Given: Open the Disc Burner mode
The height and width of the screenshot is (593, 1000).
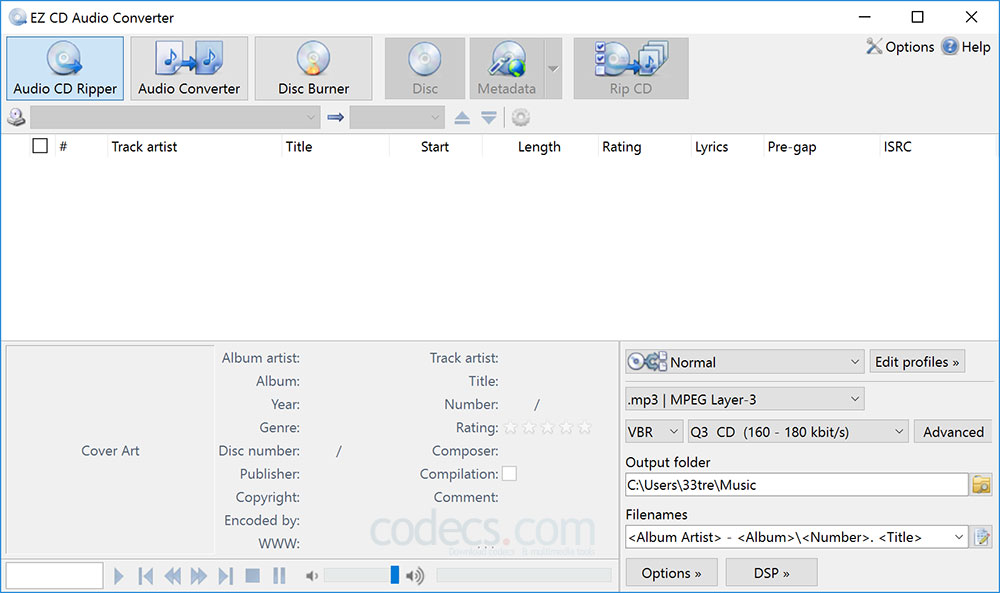Looking at the screenshot, I should pos(313,68).
